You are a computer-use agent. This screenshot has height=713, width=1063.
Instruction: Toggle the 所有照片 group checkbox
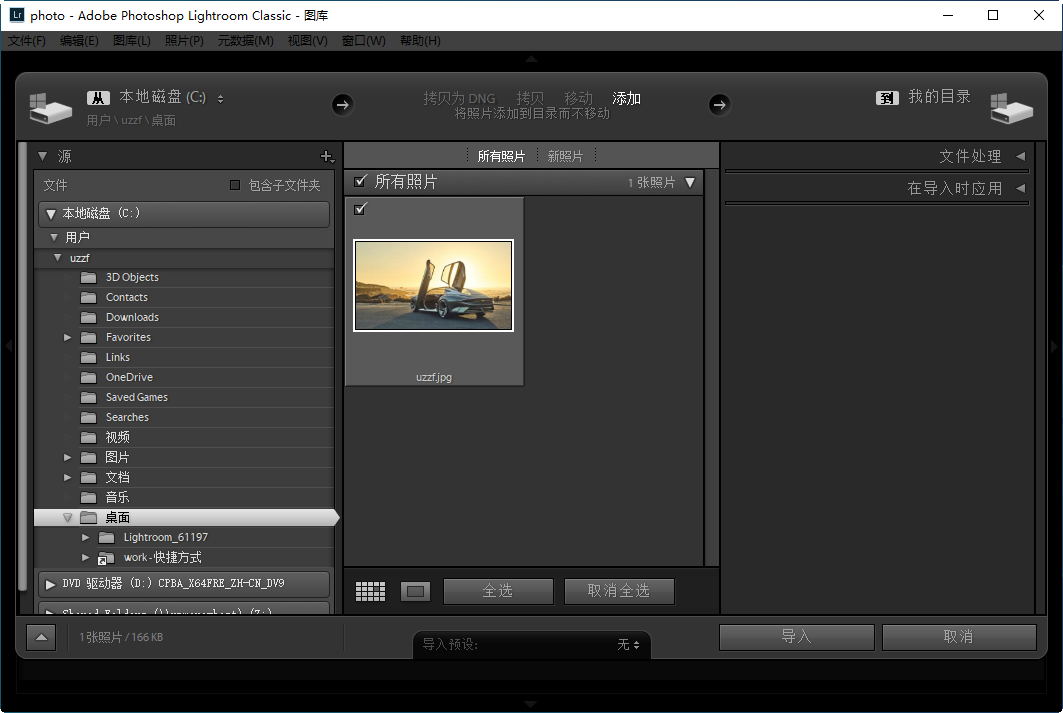tap(361, 181)
